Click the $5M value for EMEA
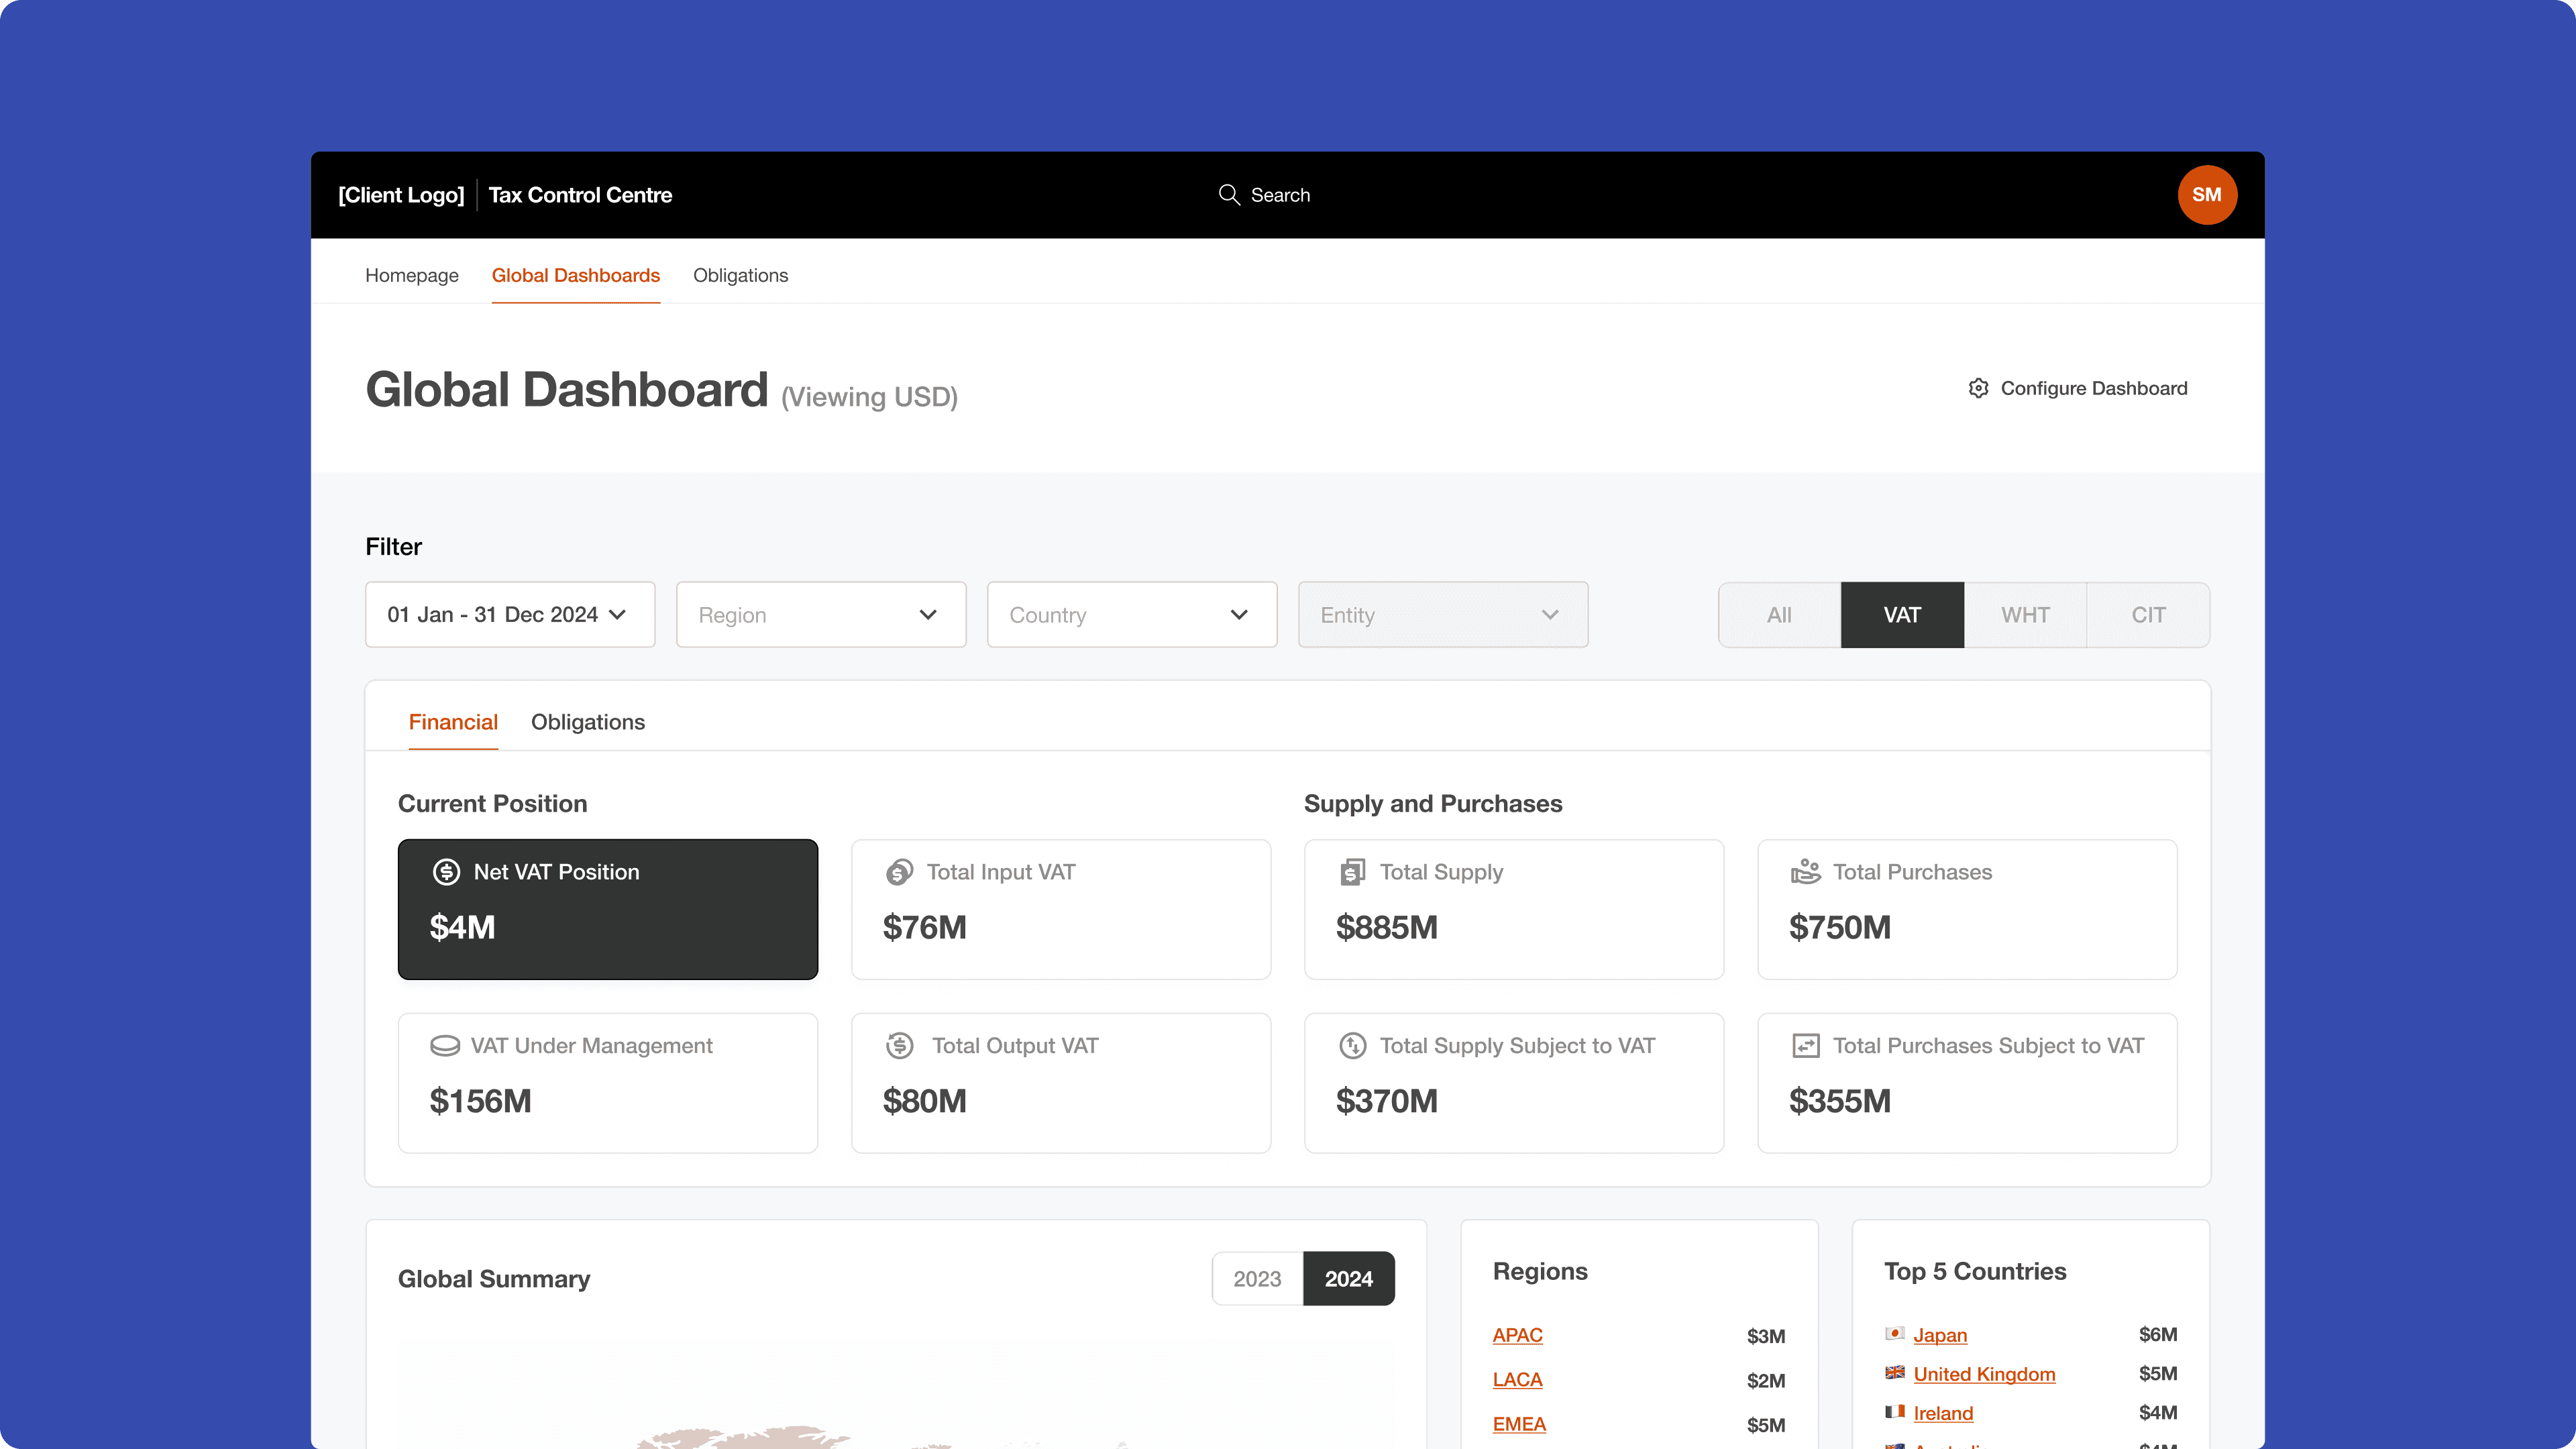This screenshot has height=1449, width=2576. (1766, 1425)
